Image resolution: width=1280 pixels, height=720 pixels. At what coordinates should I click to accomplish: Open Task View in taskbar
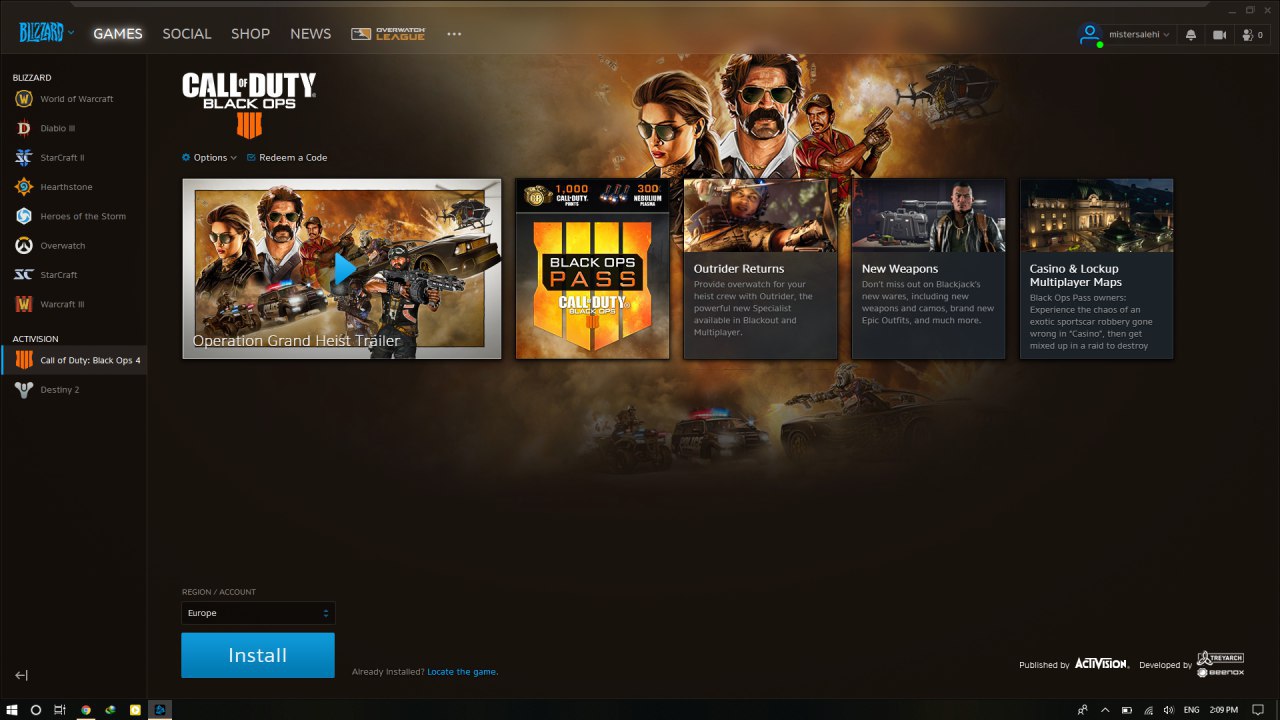coord(60,710)
